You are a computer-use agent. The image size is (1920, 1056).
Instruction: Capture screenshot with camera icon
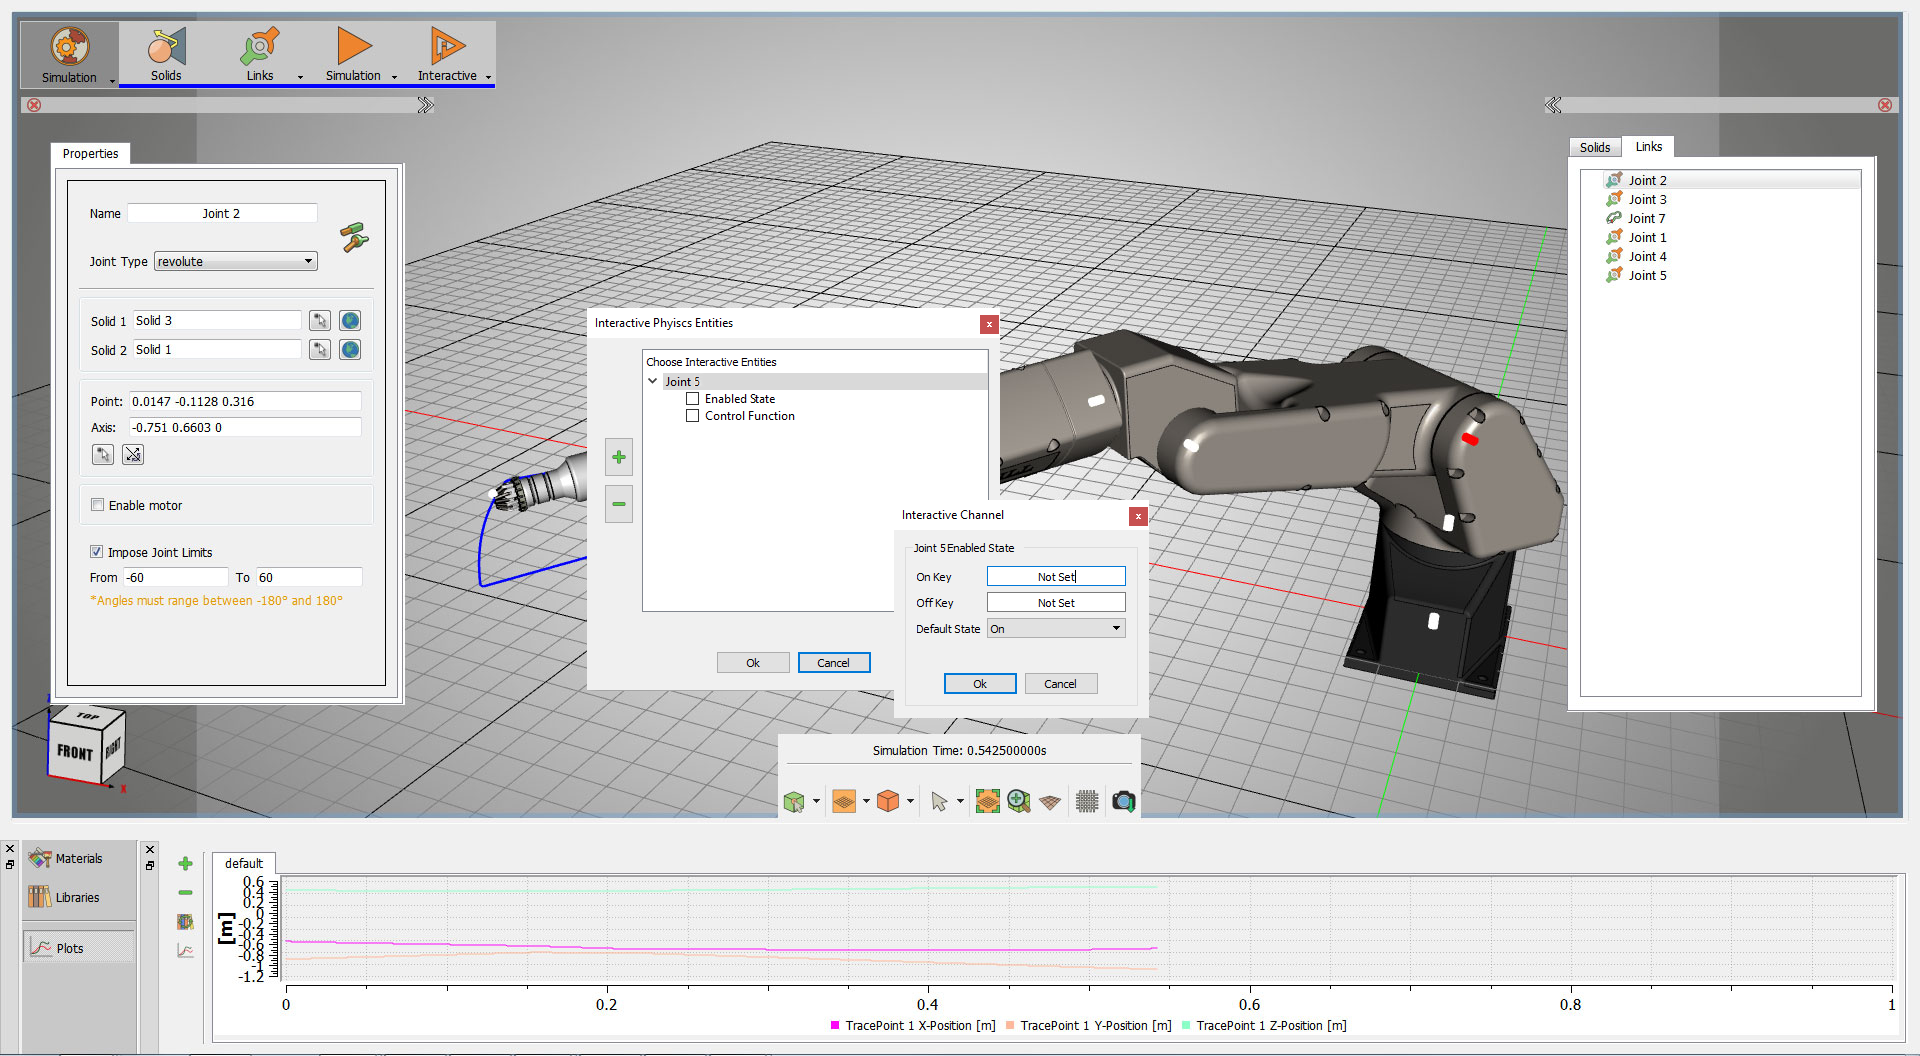tap(1124, 802)
